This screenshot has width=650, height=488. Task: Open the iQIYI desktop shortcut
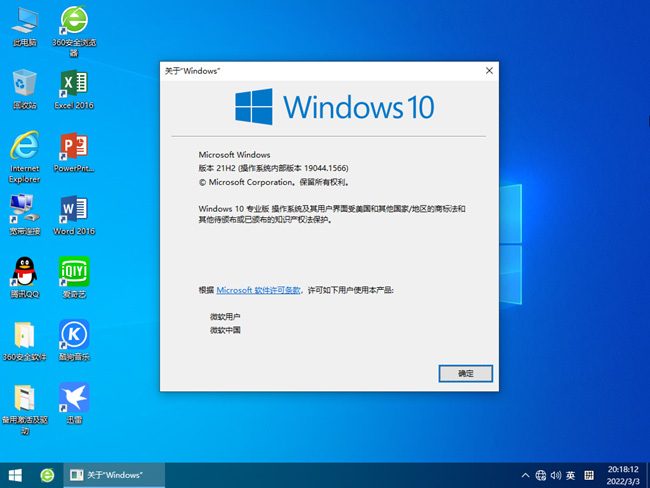pyautogui.click(x=74, y=278)
